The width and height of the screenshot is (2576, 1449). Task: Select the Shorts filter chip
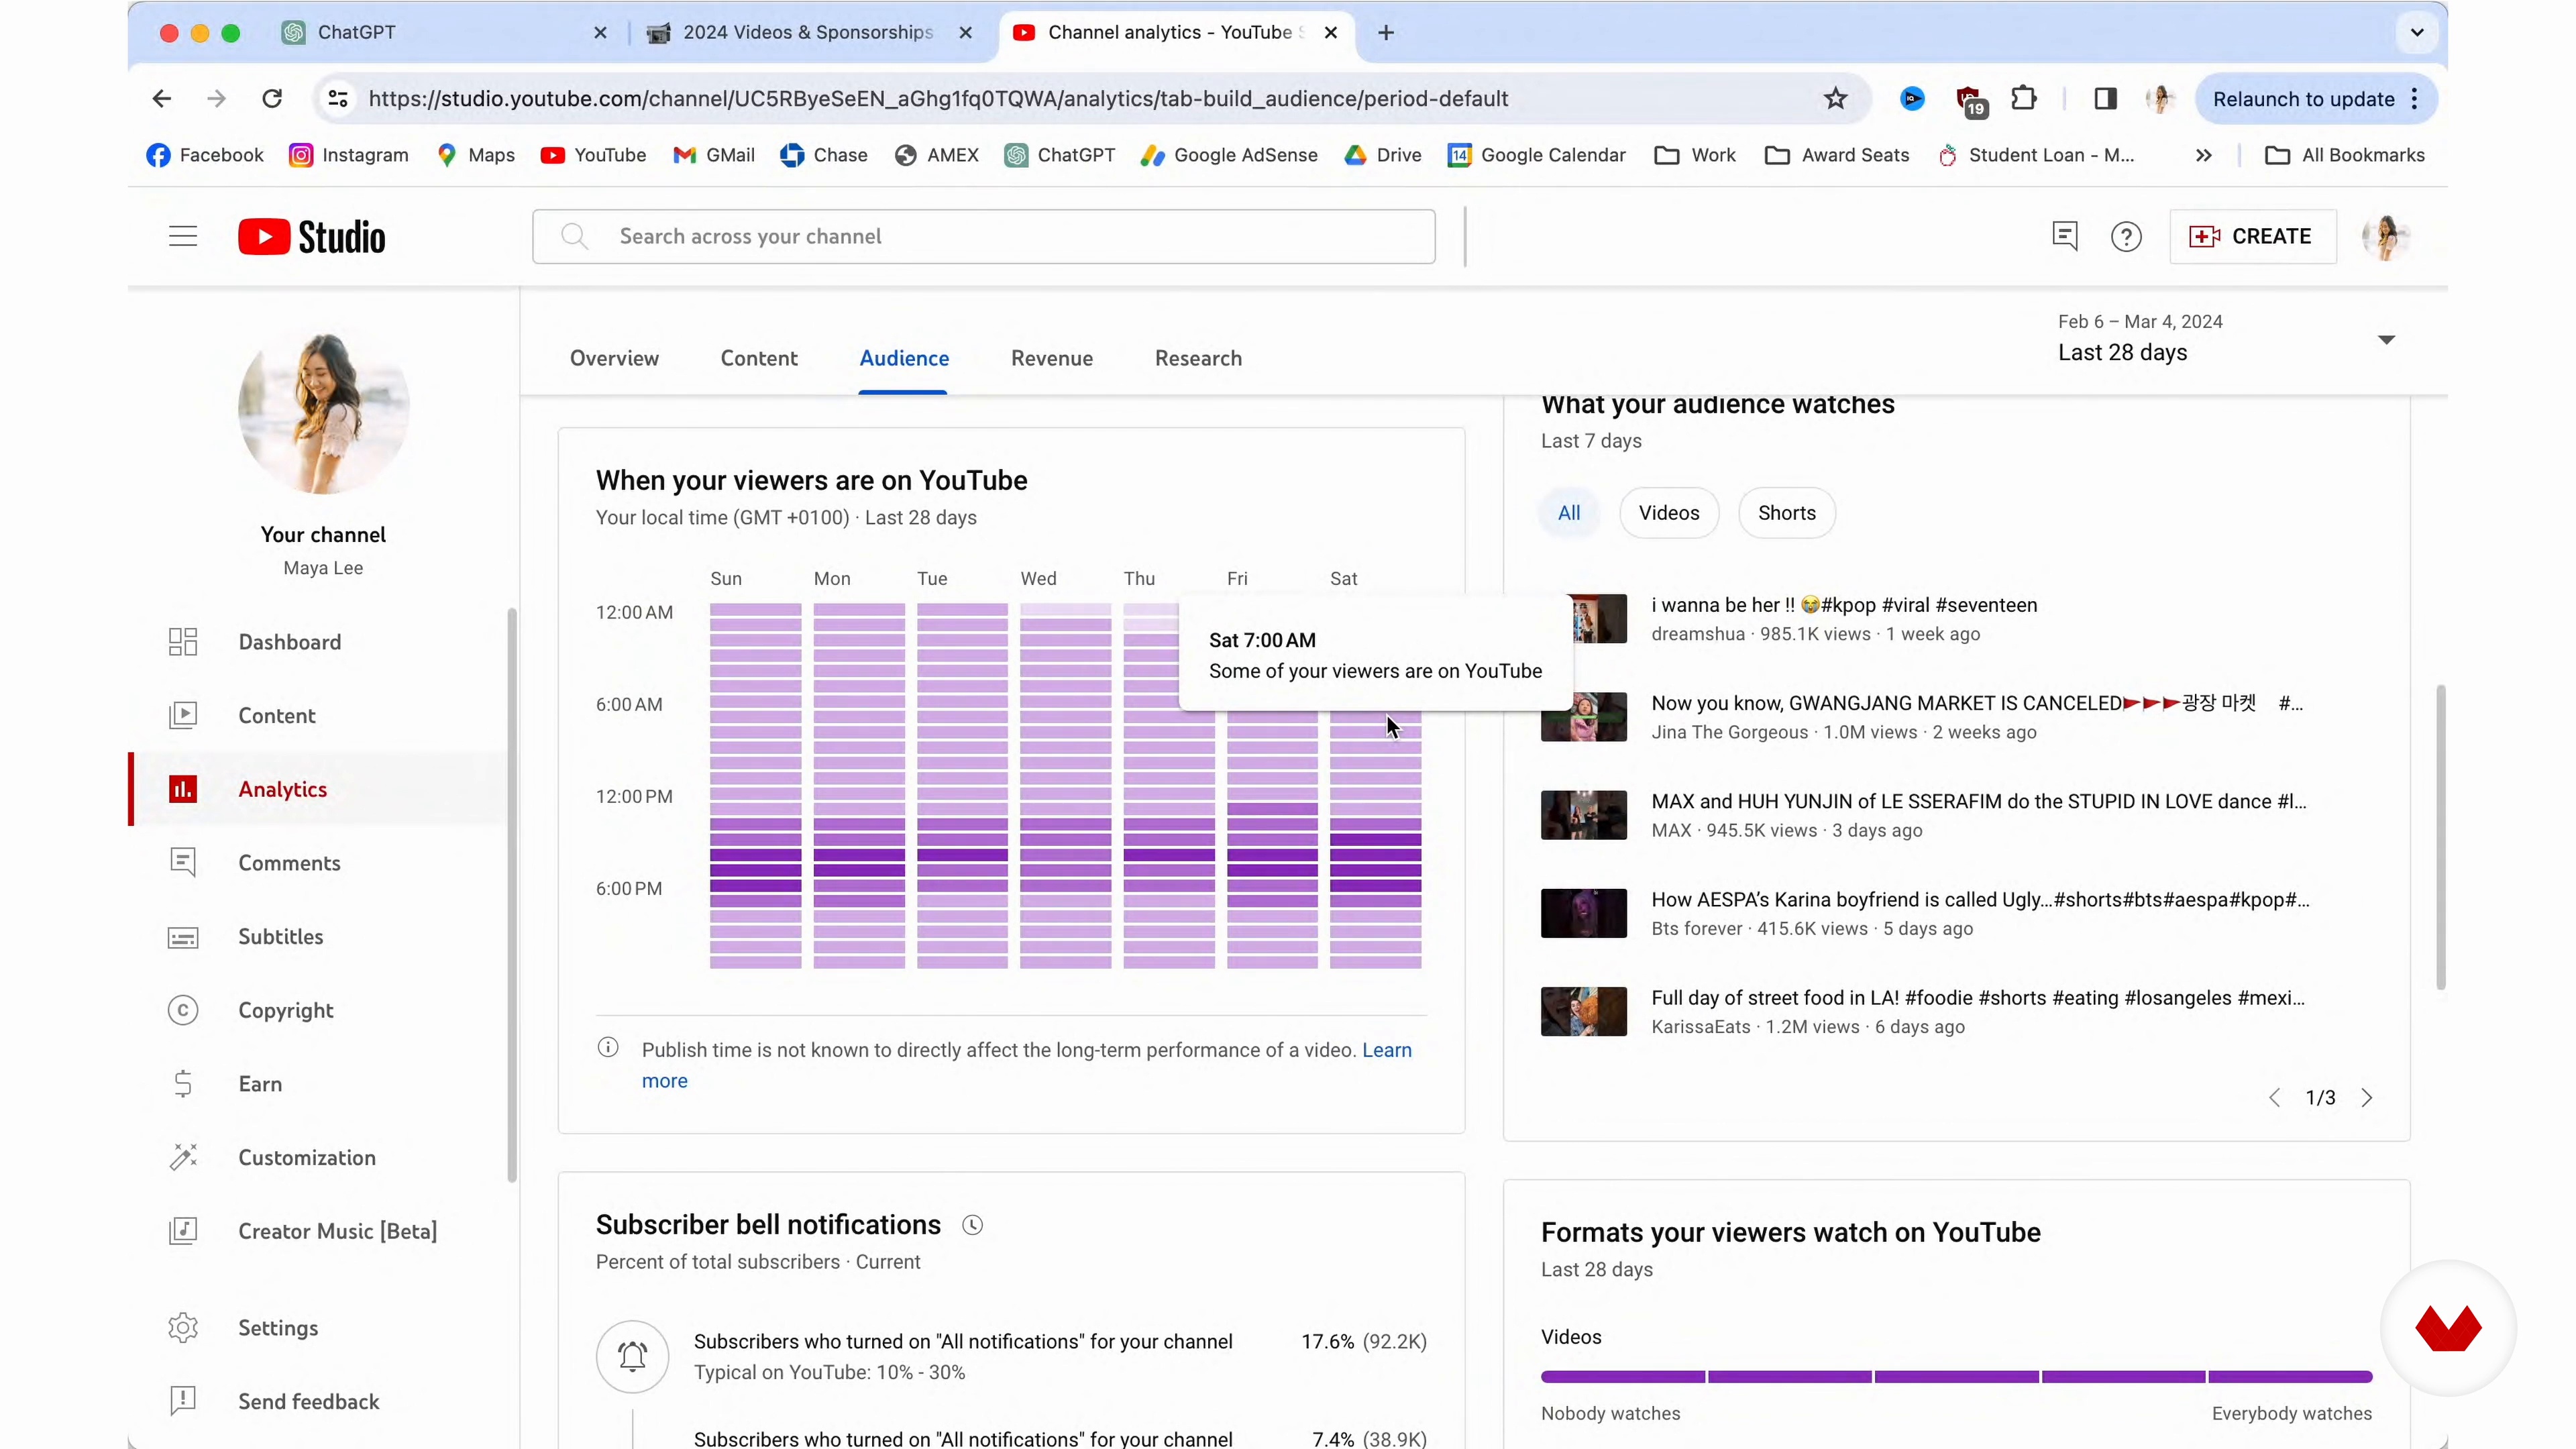point(1787,513)
